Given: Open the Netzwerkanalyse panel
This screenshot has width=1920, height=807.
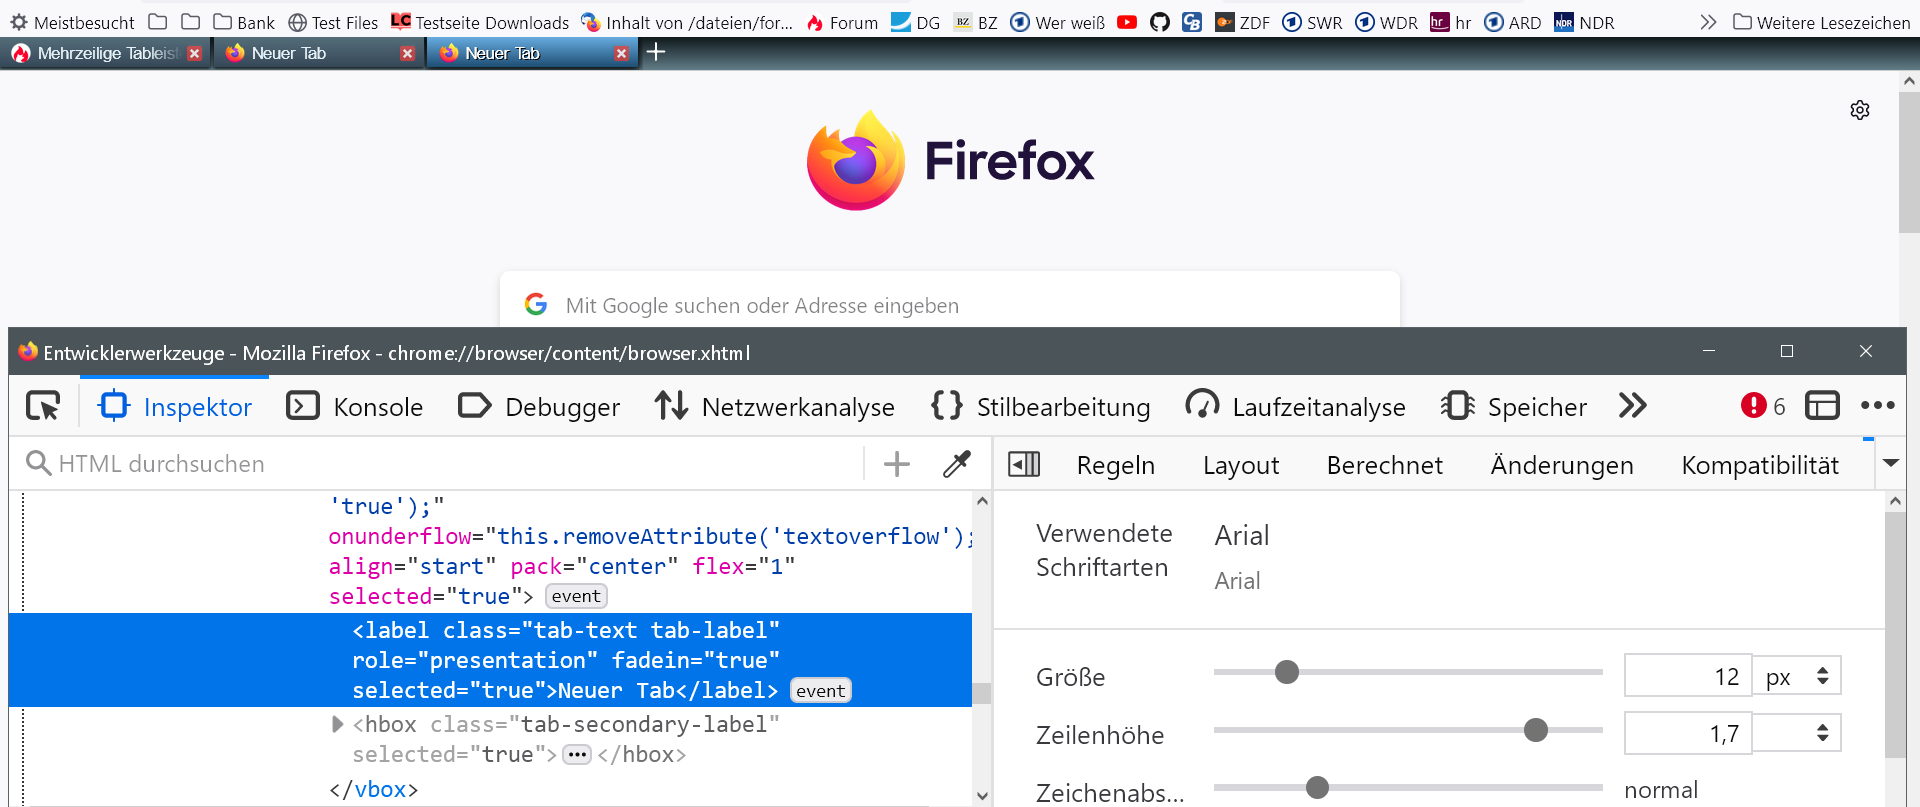Looking at the screenshot, I should click(x=775, y=406).
